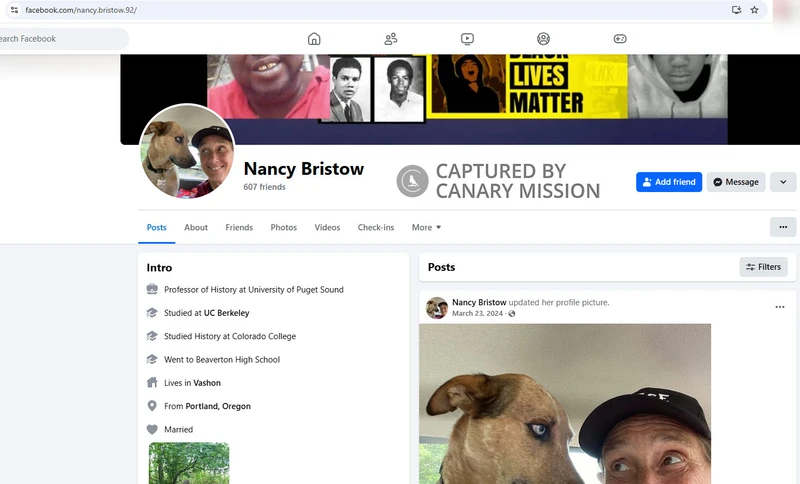Click the Nancy Bristow profile name heading
This screenshot has height=484, width=800.
pos(304,169)
